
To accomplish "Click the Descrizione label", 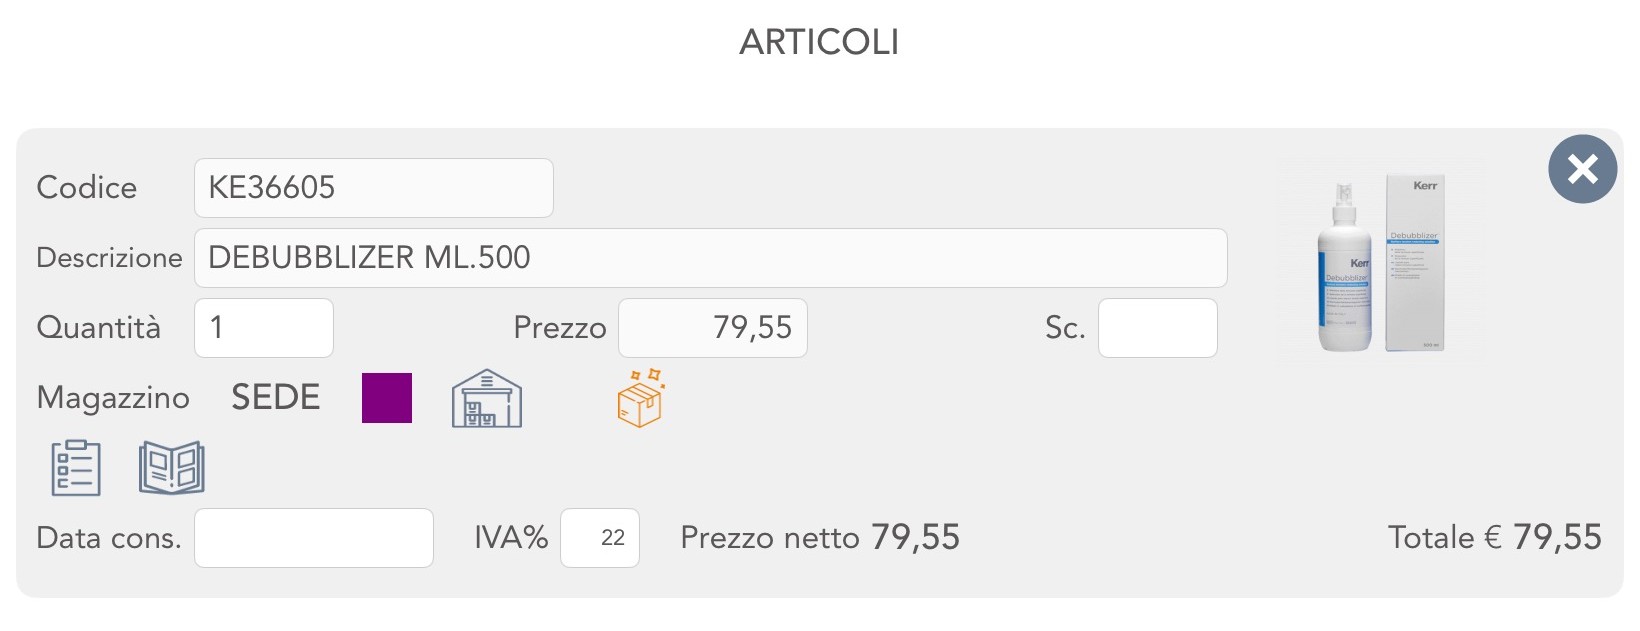I will 109,258.
